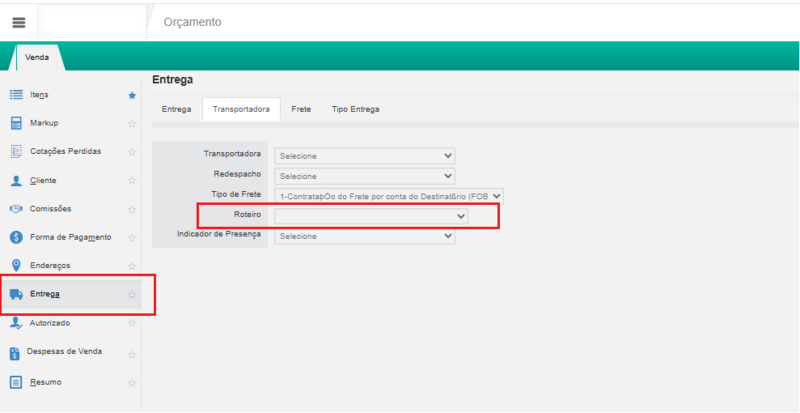Screen dimensions: 800x413
Task: Expand the Roteiro dropdown
Action: [372, 216]
